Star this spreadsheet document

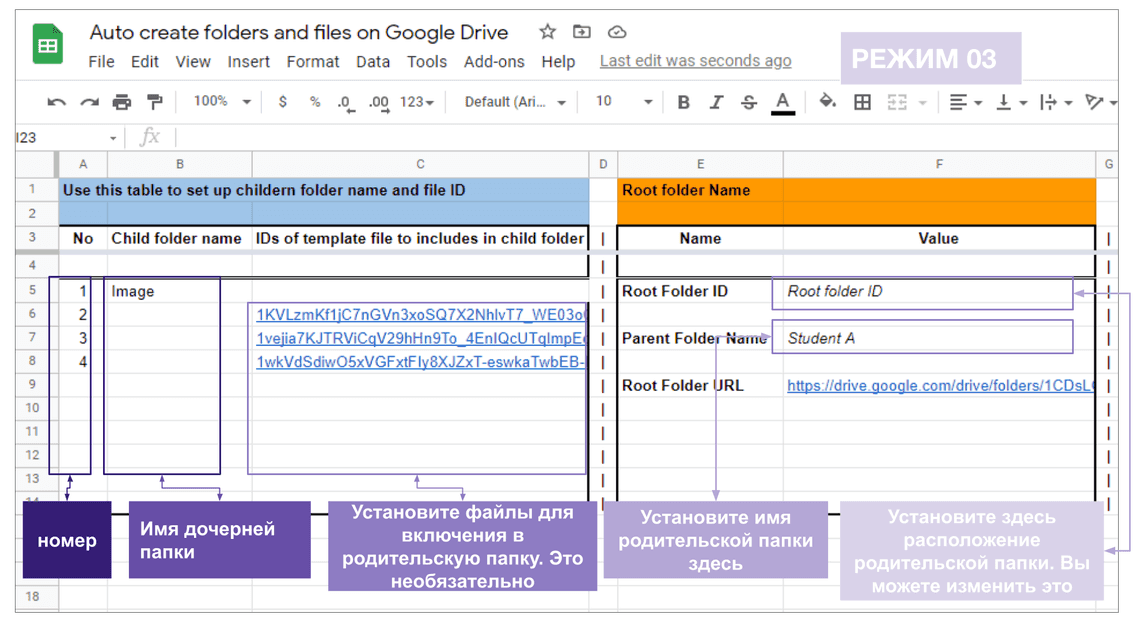[x=547, y=32]
